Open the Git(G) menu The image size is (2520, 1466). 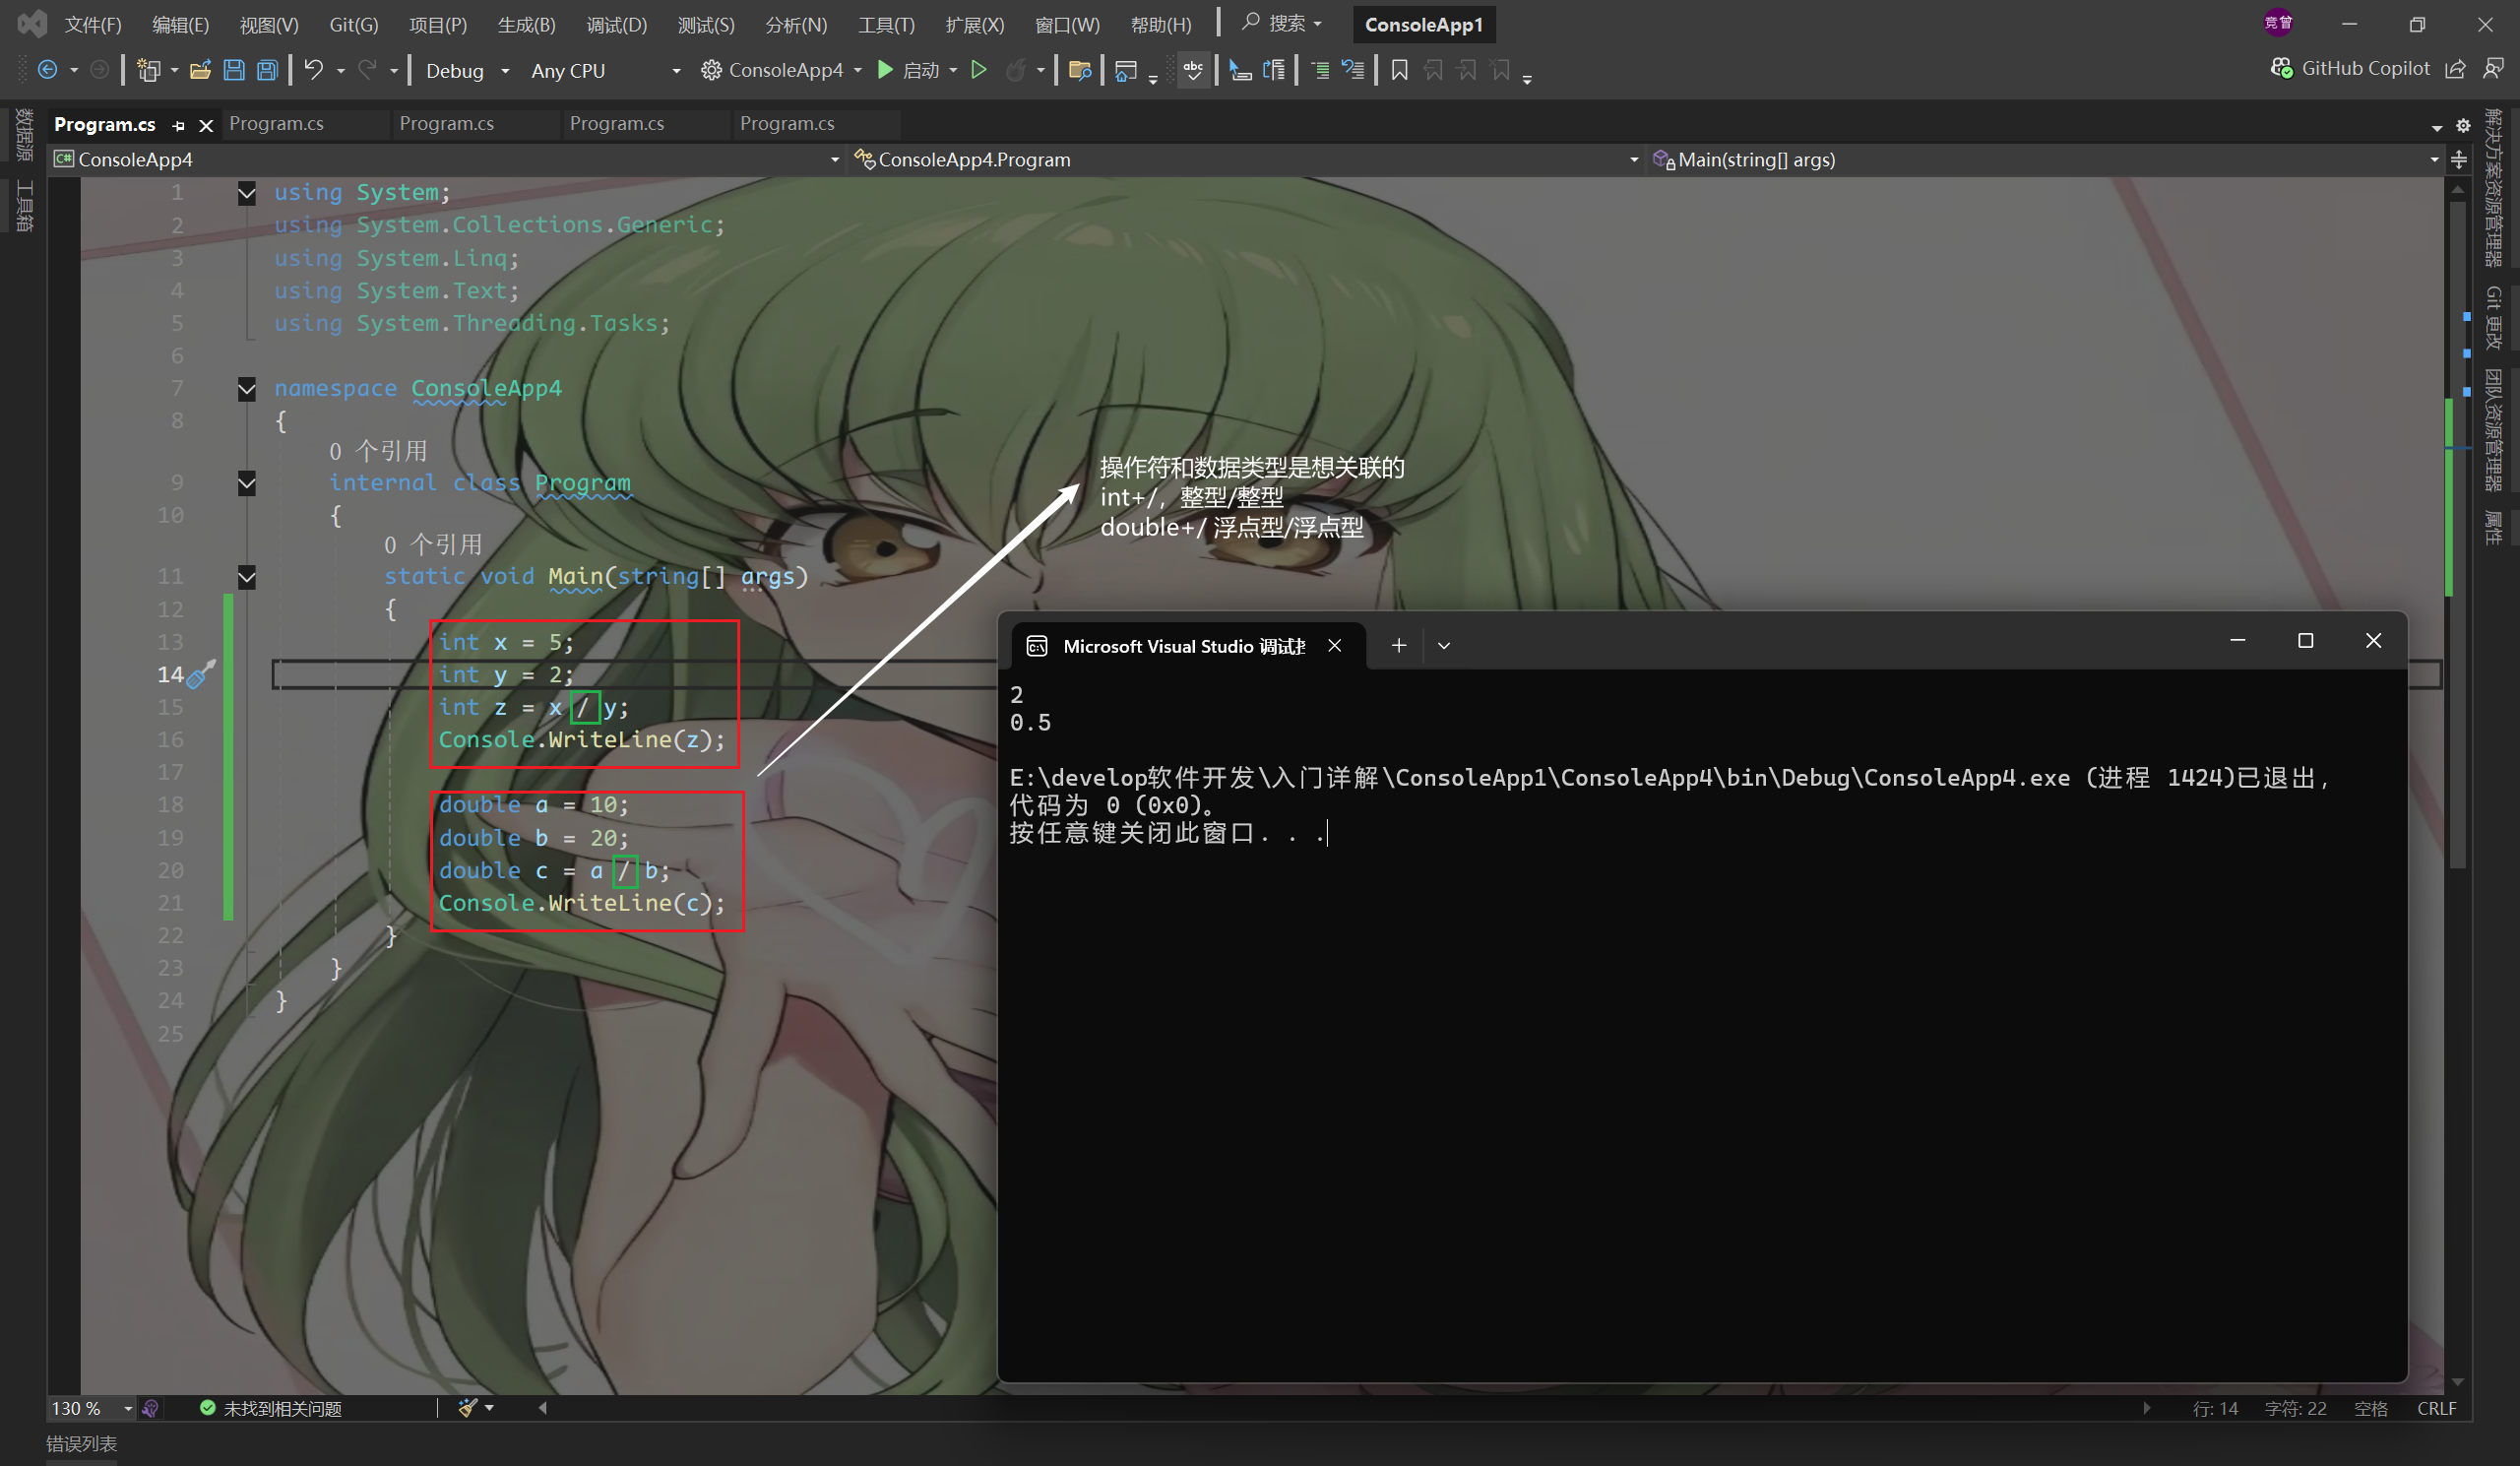tap(354, 24)
